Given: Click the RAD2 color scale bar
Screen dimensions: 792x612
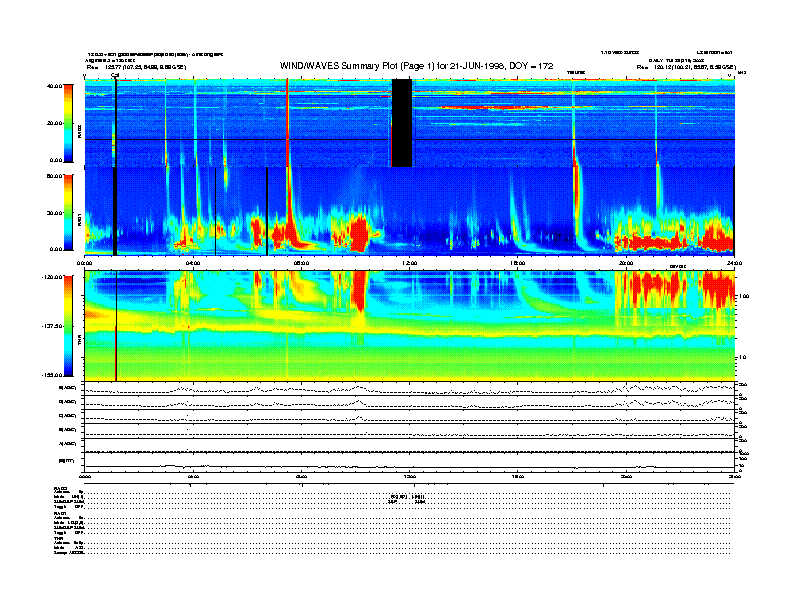Looking at the screenshot, I should pyautogui.click(x=68, y=124).
